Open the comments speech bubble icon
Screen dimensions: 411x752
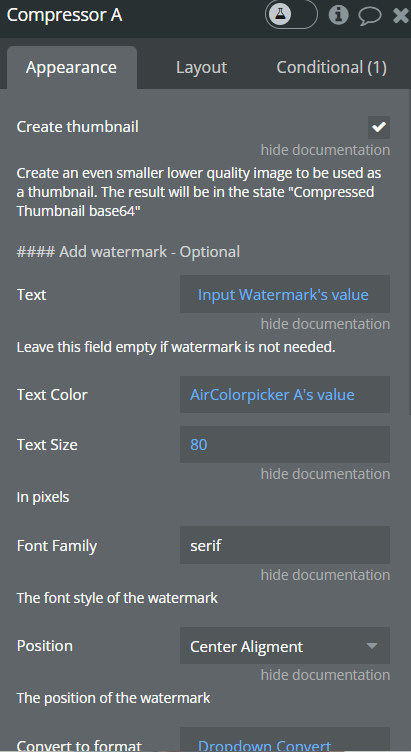click(x=370, y=16)
